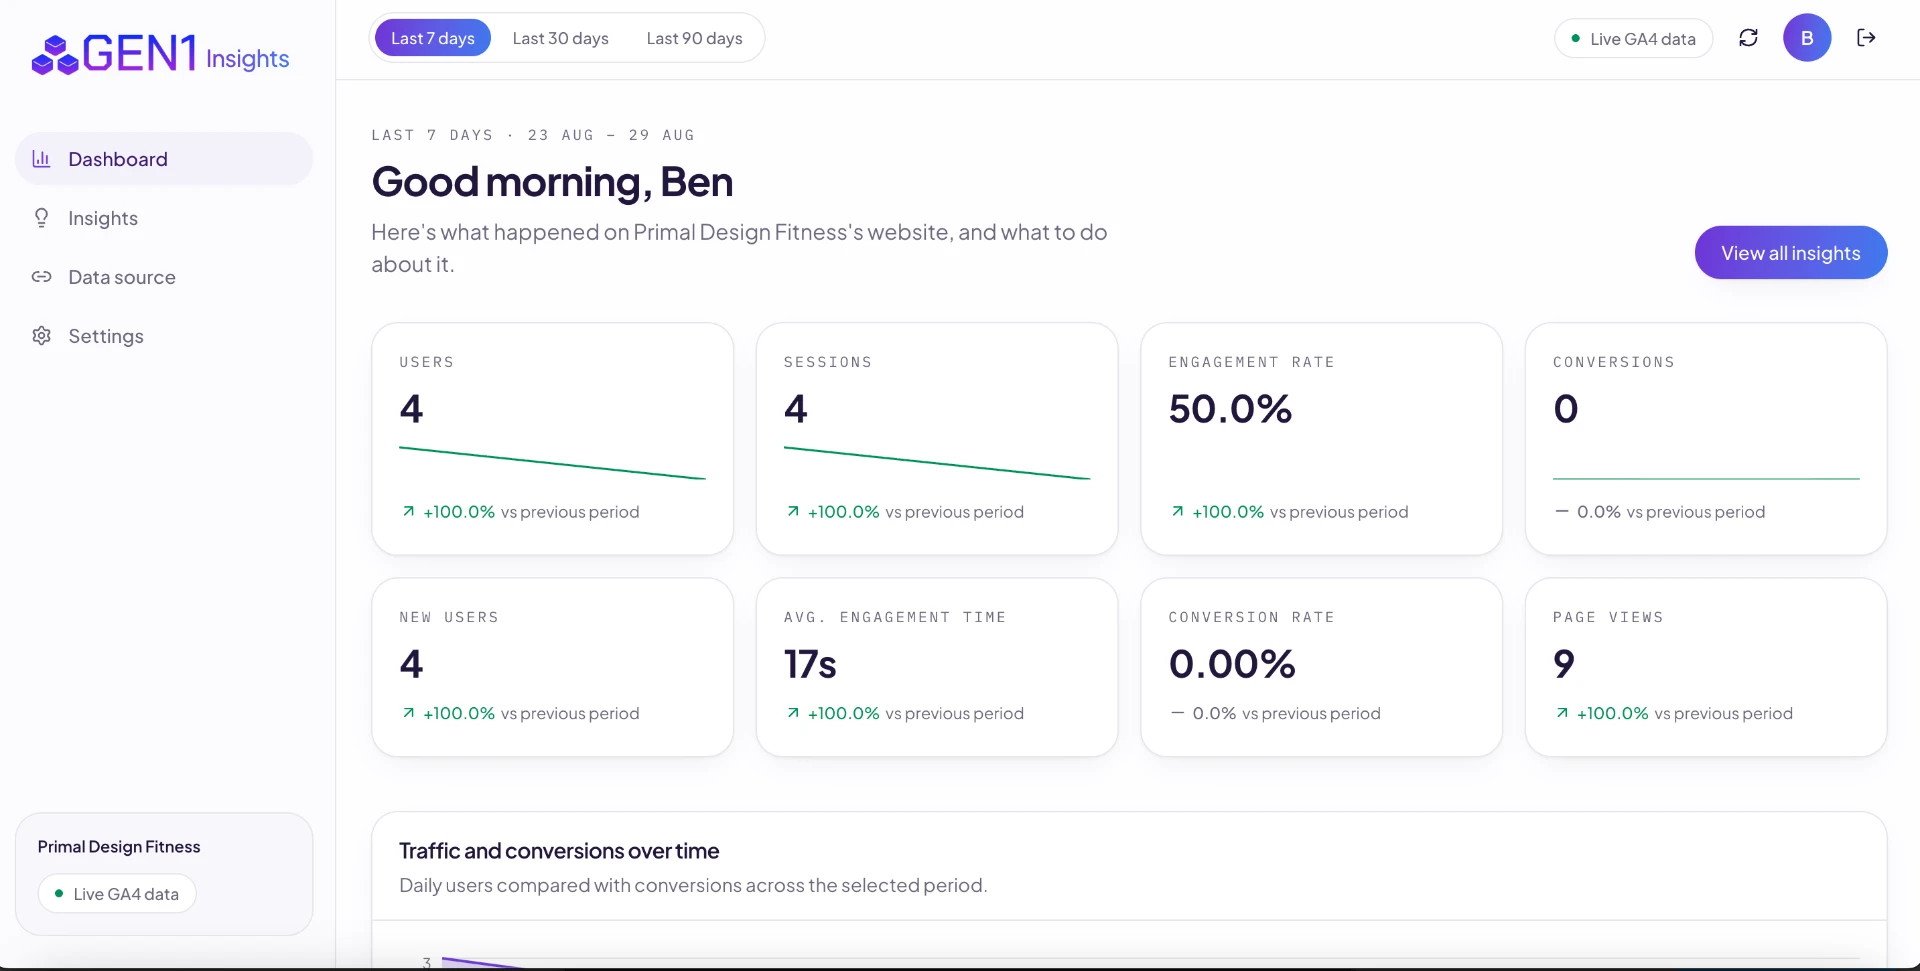The width and height of the screenshot is (1920, 971).
Task: Open Dashboard in the sidebar
Action: point(164,159)
